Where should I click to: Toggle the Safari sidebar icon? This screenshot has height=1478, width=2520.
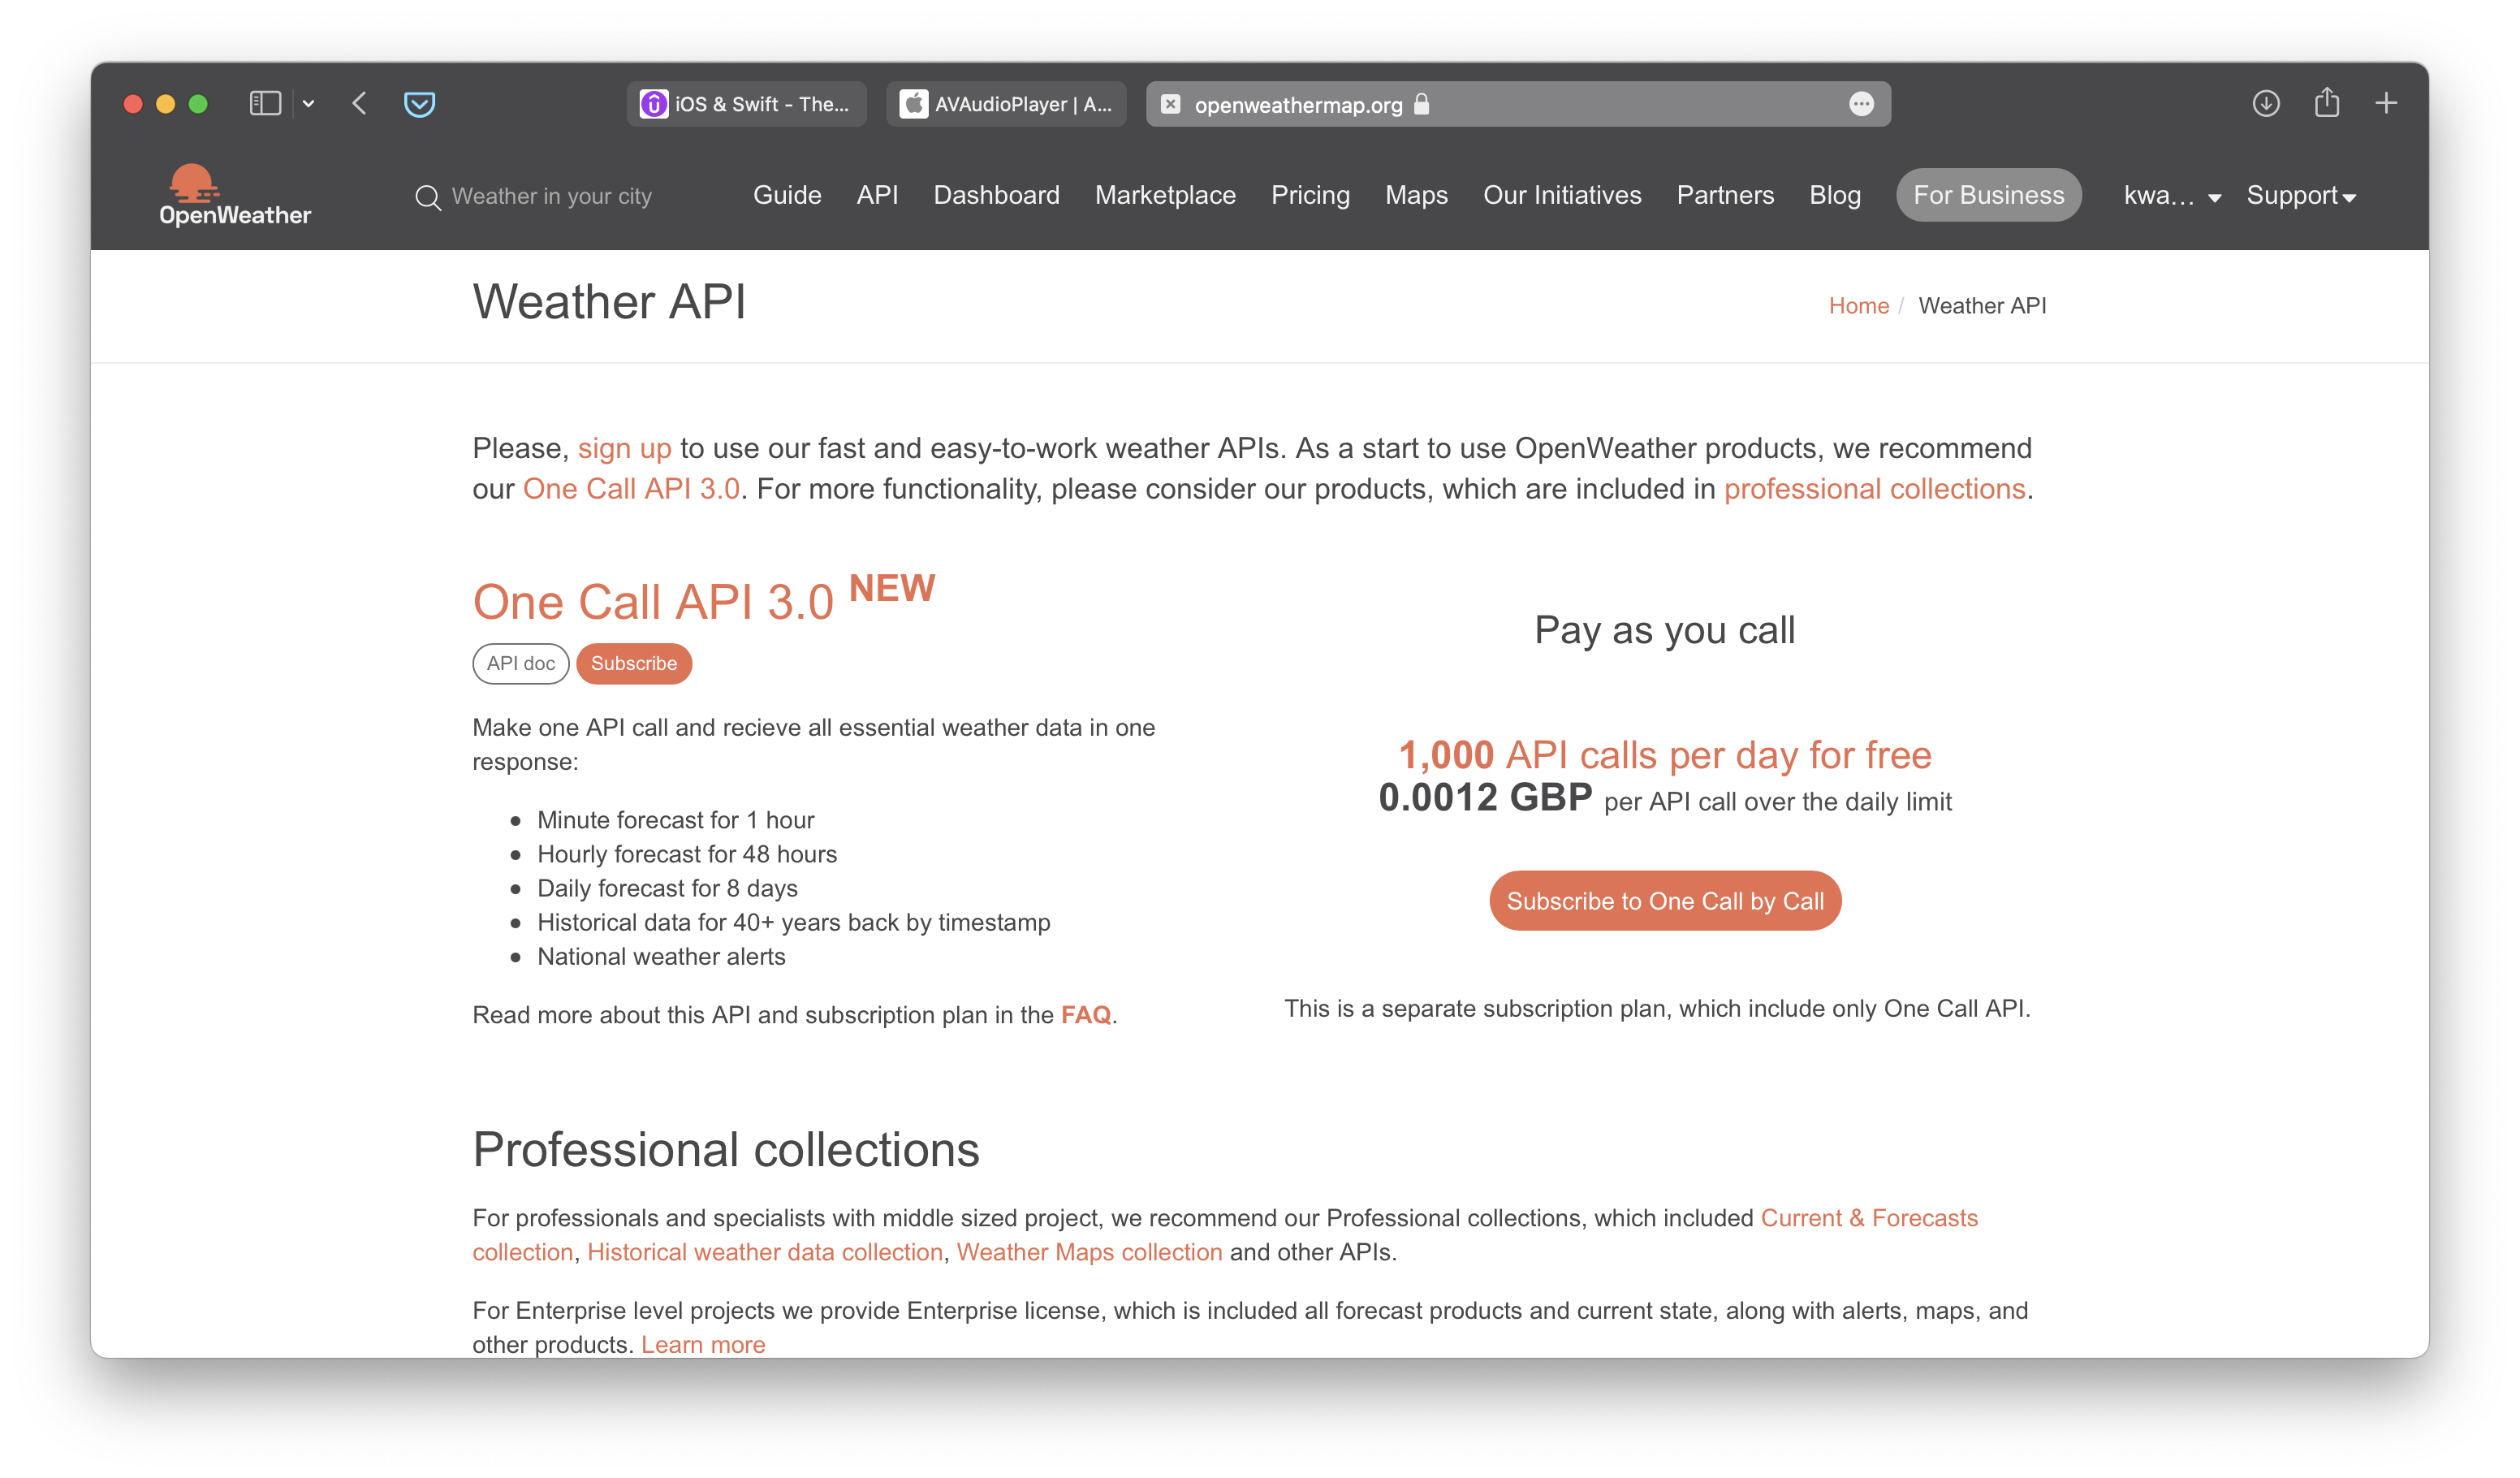pos(265,104)
